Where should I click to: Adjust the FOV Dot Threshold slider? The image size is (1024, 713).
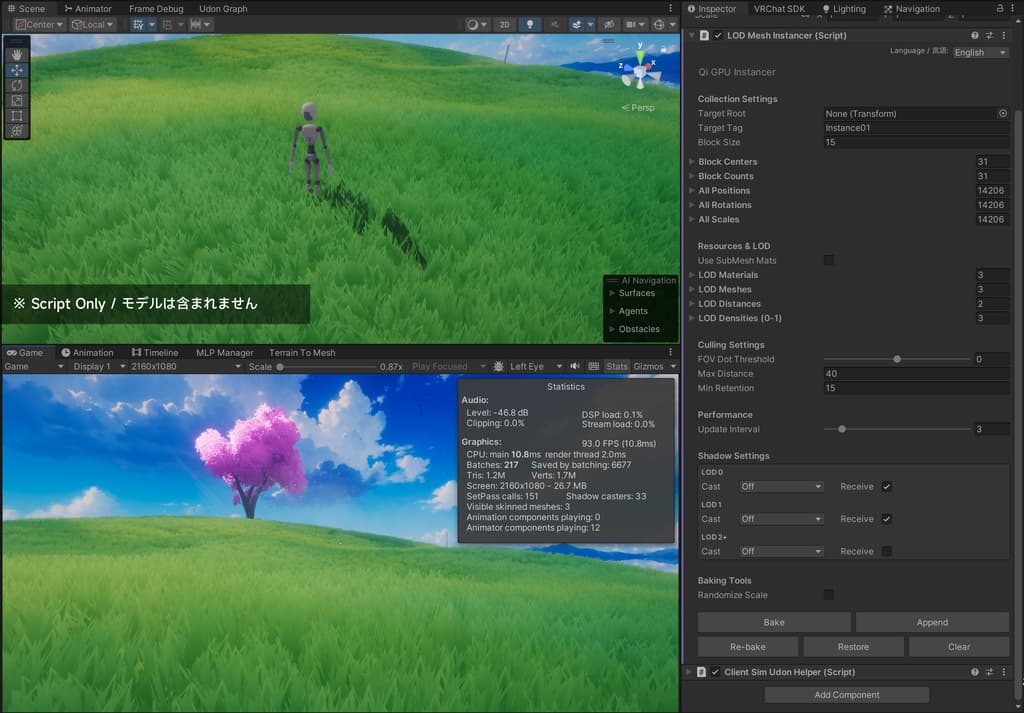(x=897, y=359)
